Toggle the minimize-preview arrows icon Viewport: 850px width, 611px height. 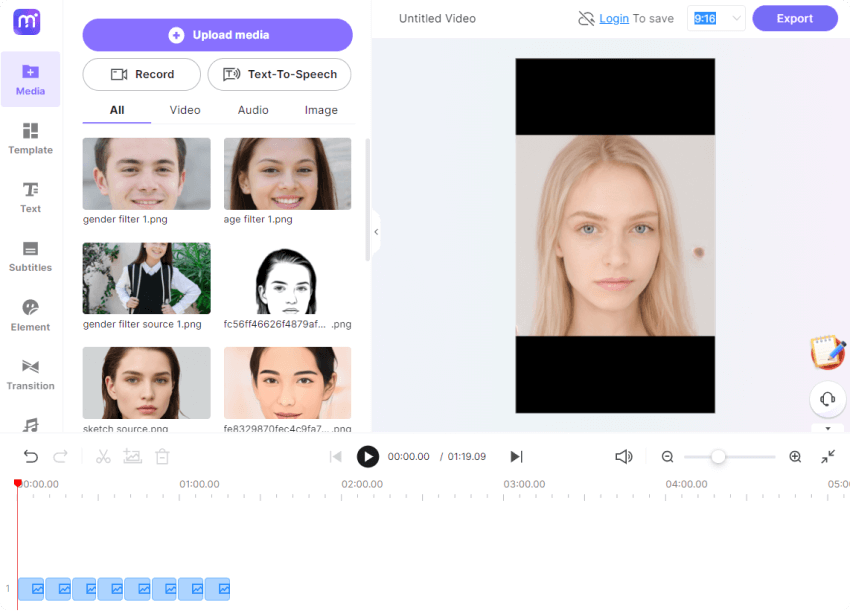coord(828,457)
